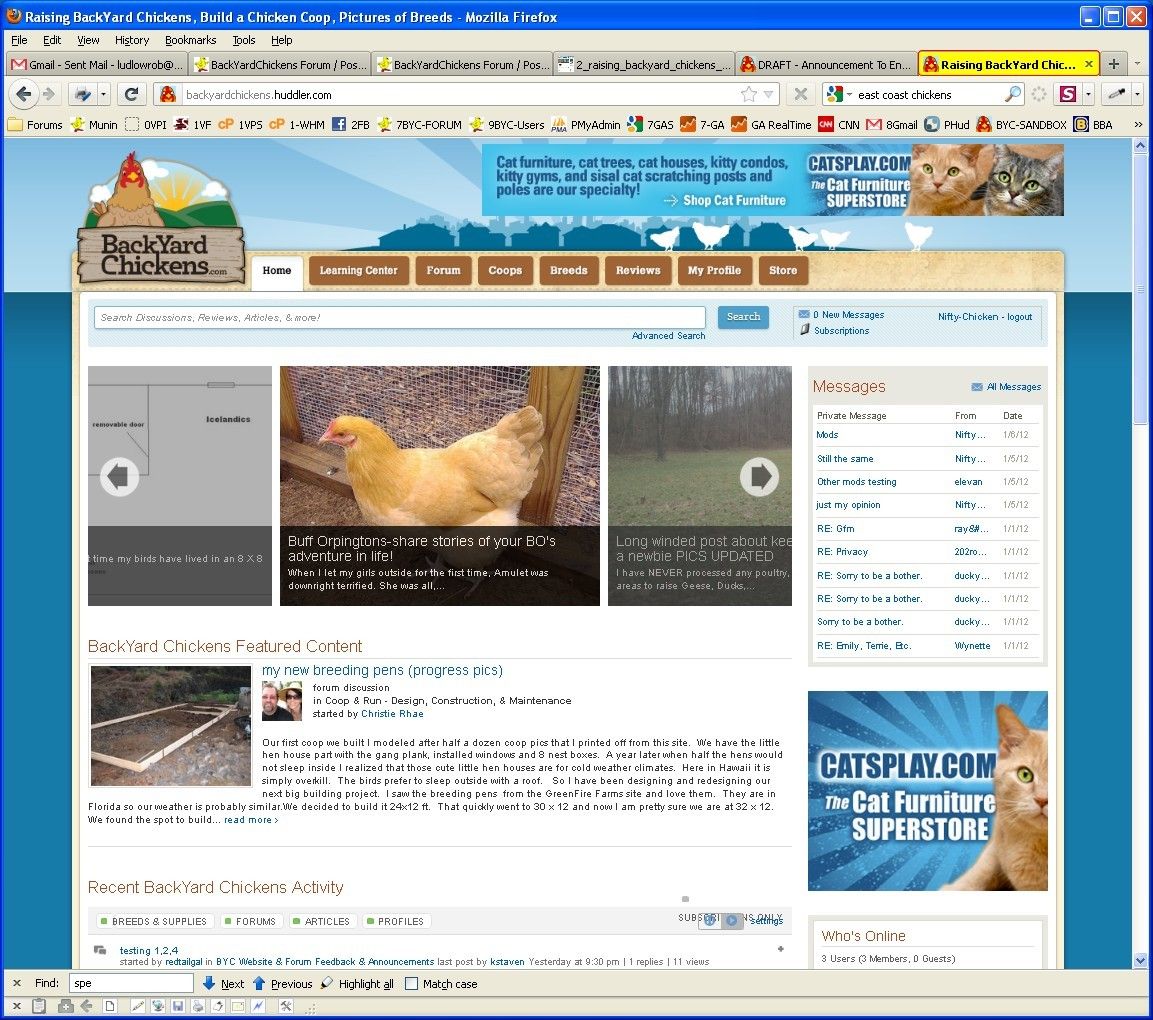Open the CNN bookmark

pyautogui.click(x=839, y=125)
